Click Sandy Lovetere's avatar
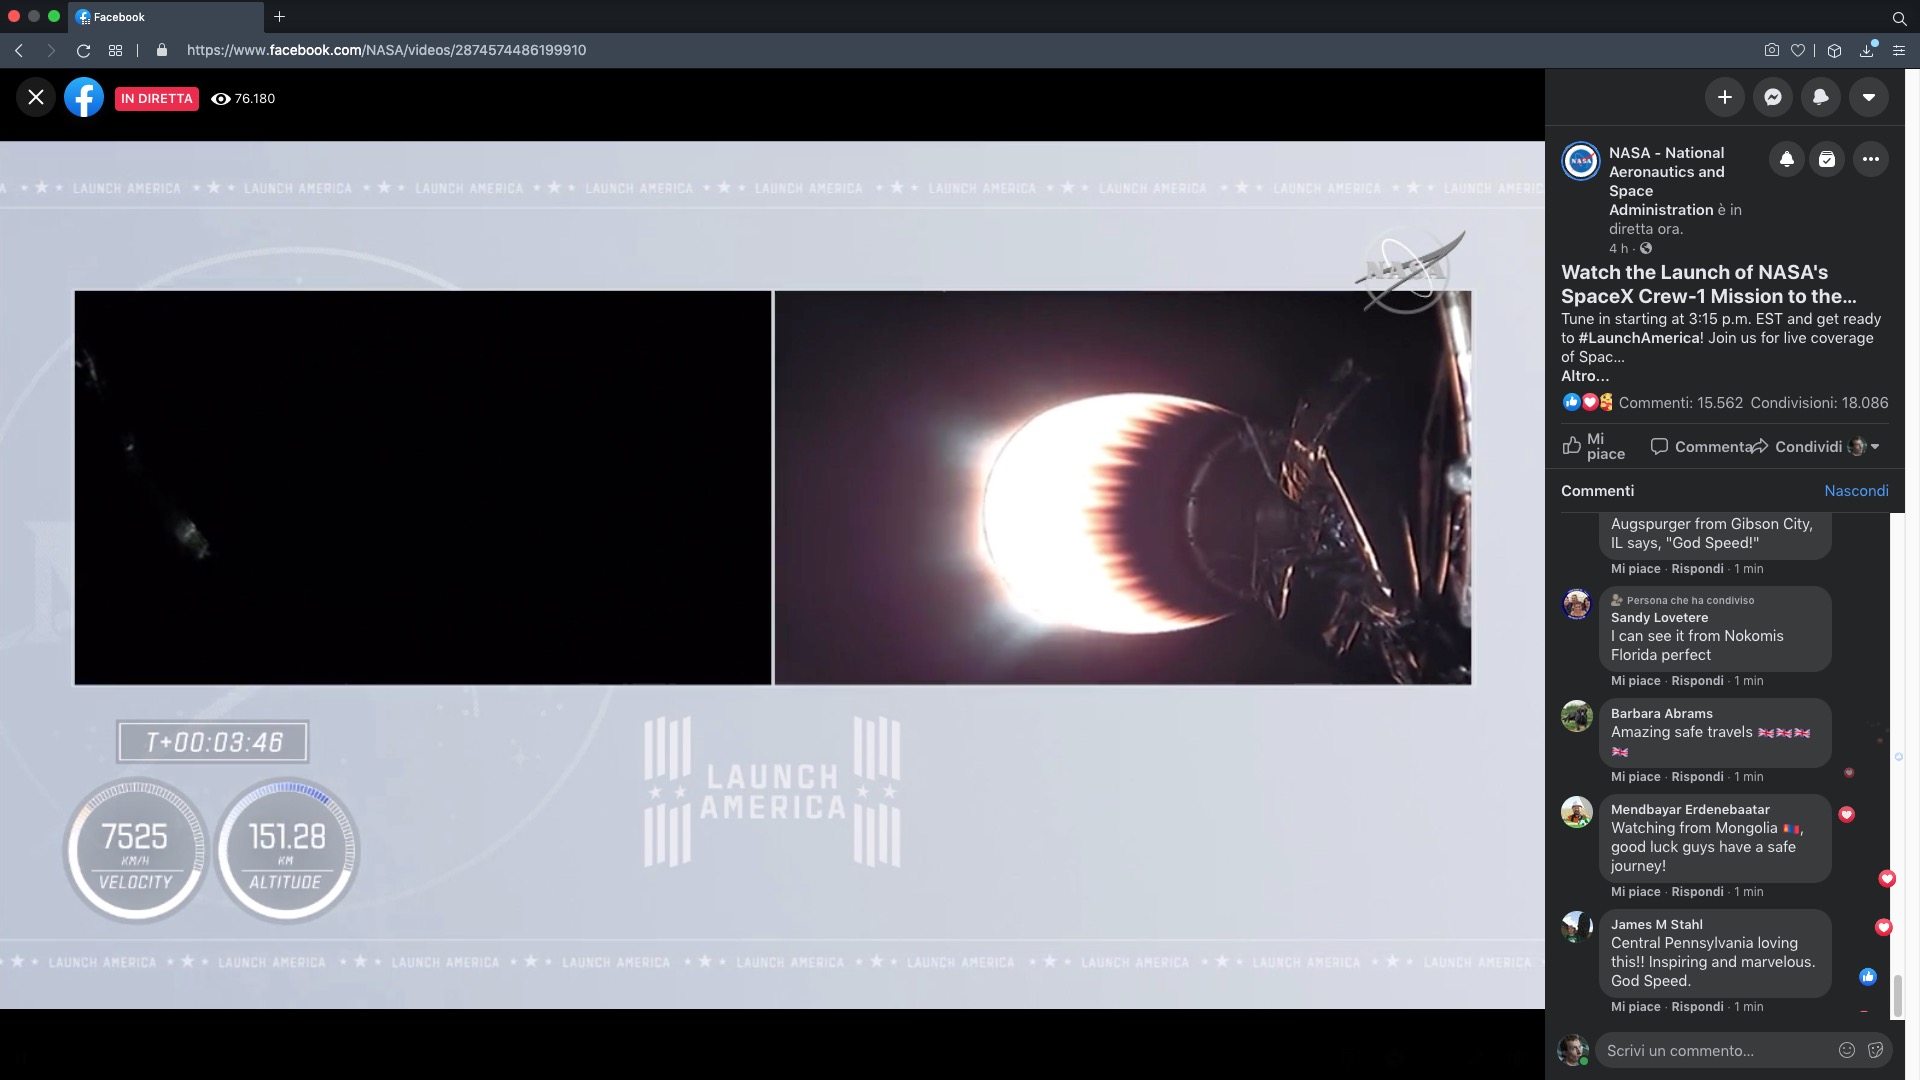Screen dimensions: 1920x1080 [1577, 604]
